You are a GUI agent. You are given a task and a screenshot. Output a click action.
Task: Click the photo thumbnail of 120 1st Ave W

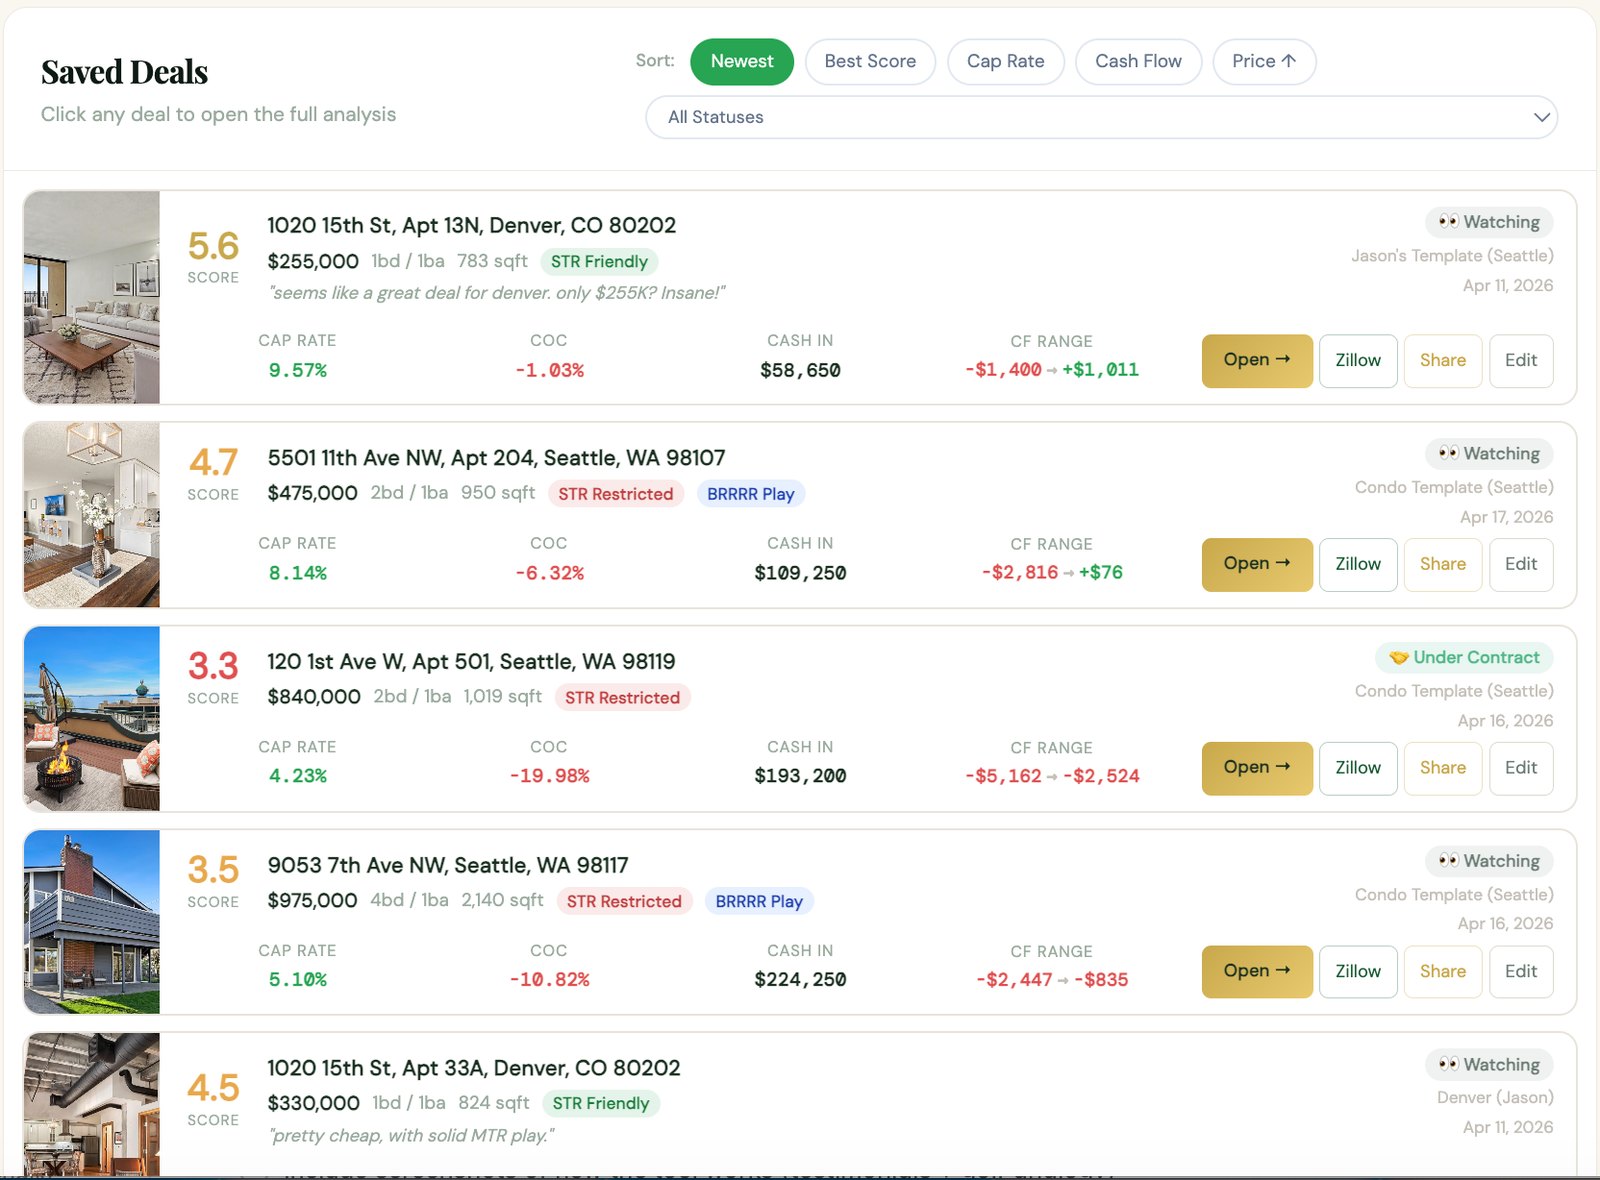click(x=91, y=719)
